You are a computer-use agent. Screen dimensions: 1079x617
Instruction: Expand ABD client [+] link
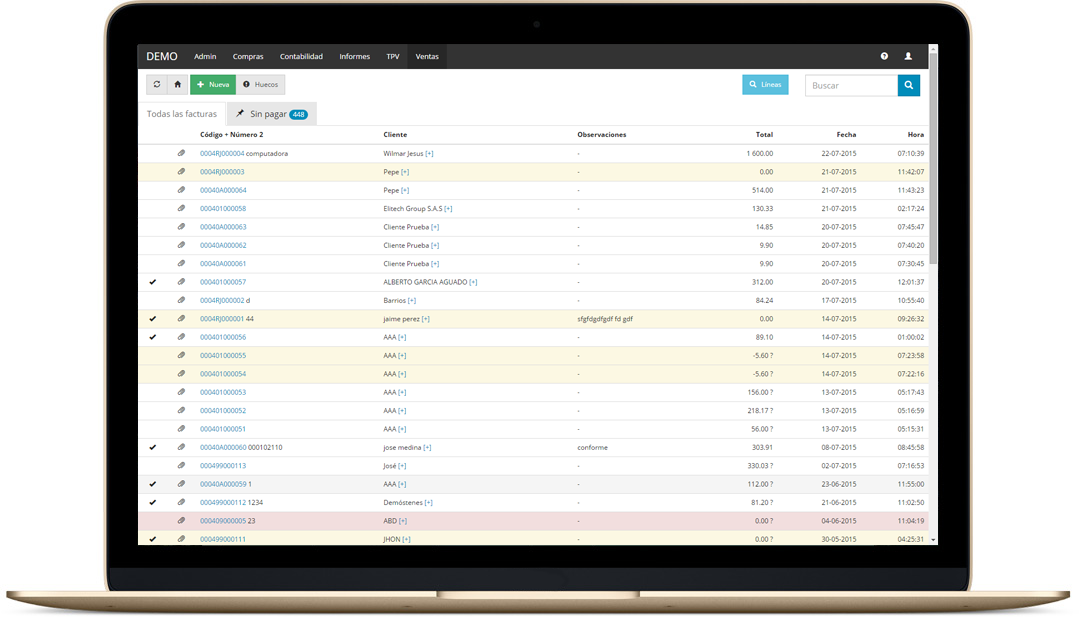click(x=403, y=521)
